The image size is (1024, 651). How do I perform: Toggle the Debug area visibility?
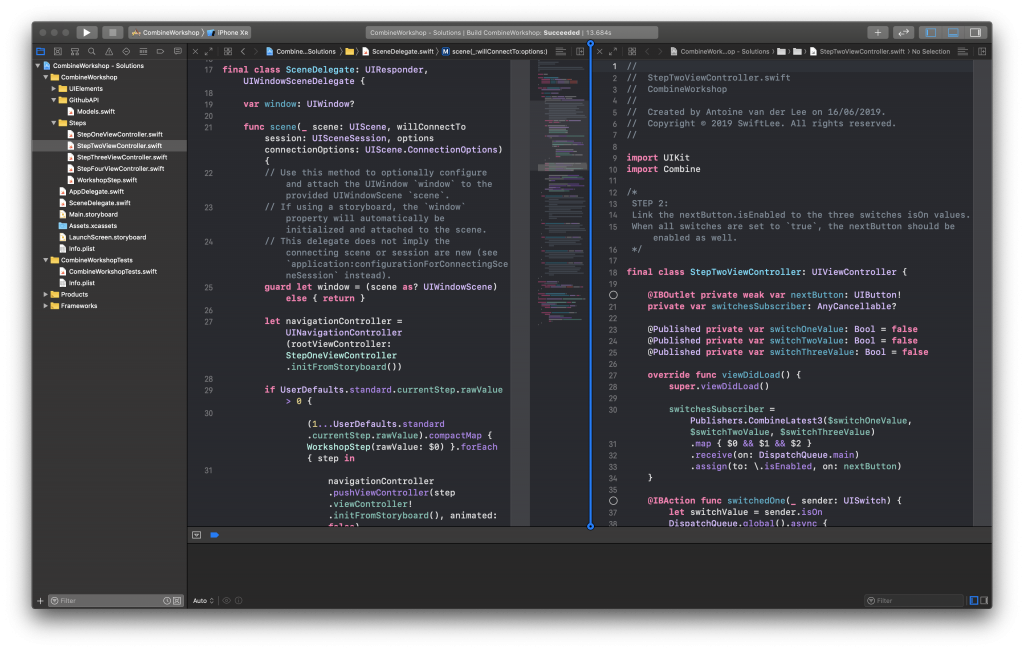point(955,32)
